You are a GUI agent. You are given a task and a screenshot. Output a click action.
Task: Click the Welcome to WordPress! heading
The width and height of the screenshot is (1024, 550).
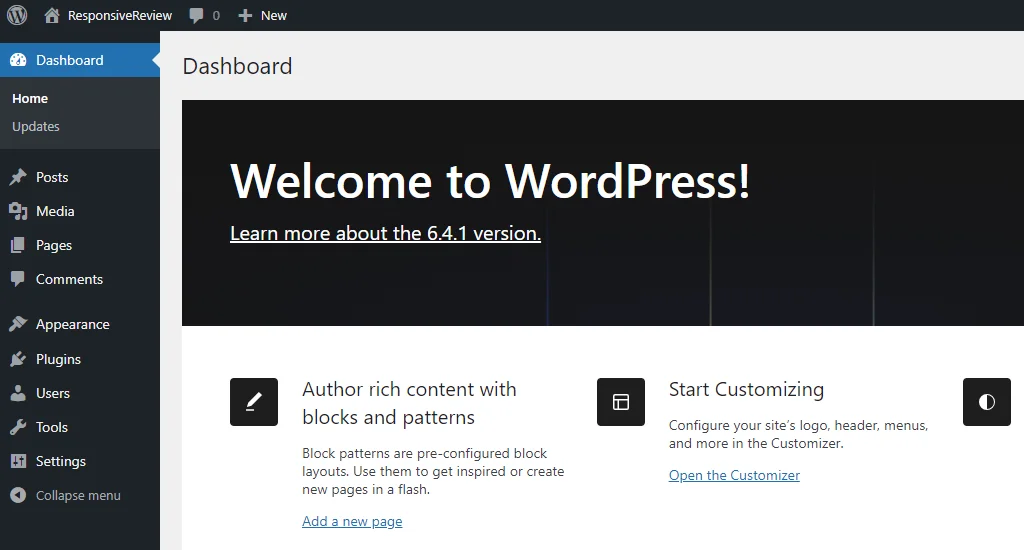click(490, 181)
